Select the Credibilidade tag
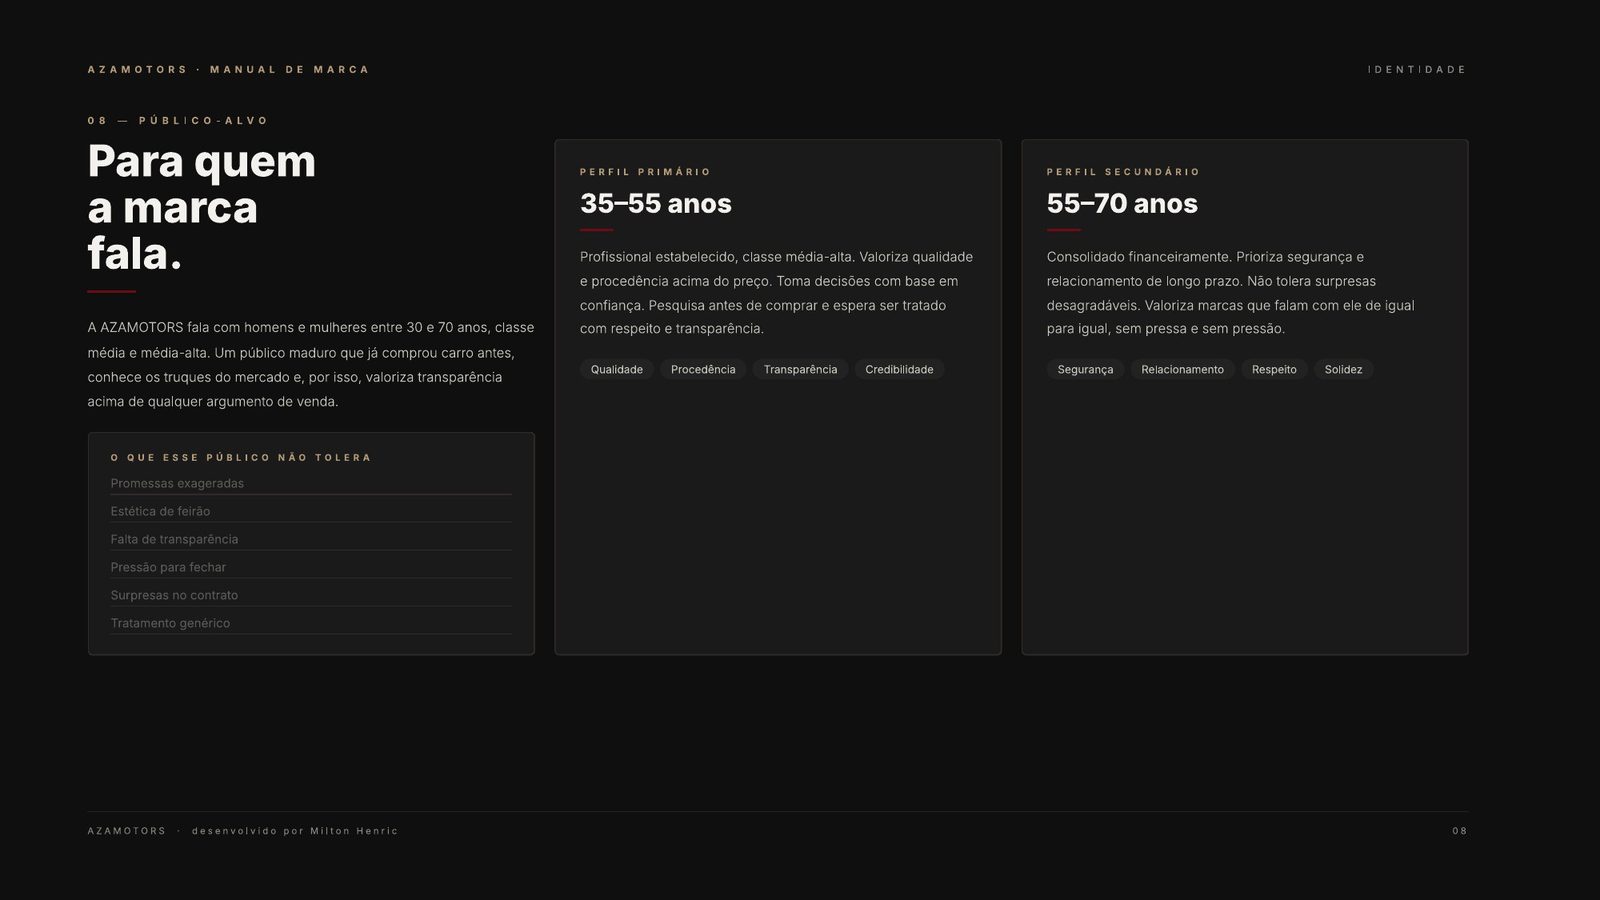Image resolution: width=1600 pixels, height=900 pixels. coord(899,370)
